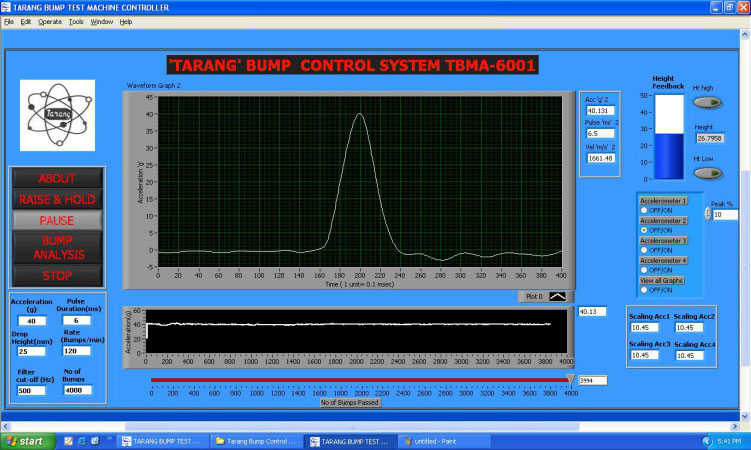Viewport: 751px width, 450px height.
Task: Open the first TARANG BUMP TEST taskbar window
Action: [x=164, y=441]
